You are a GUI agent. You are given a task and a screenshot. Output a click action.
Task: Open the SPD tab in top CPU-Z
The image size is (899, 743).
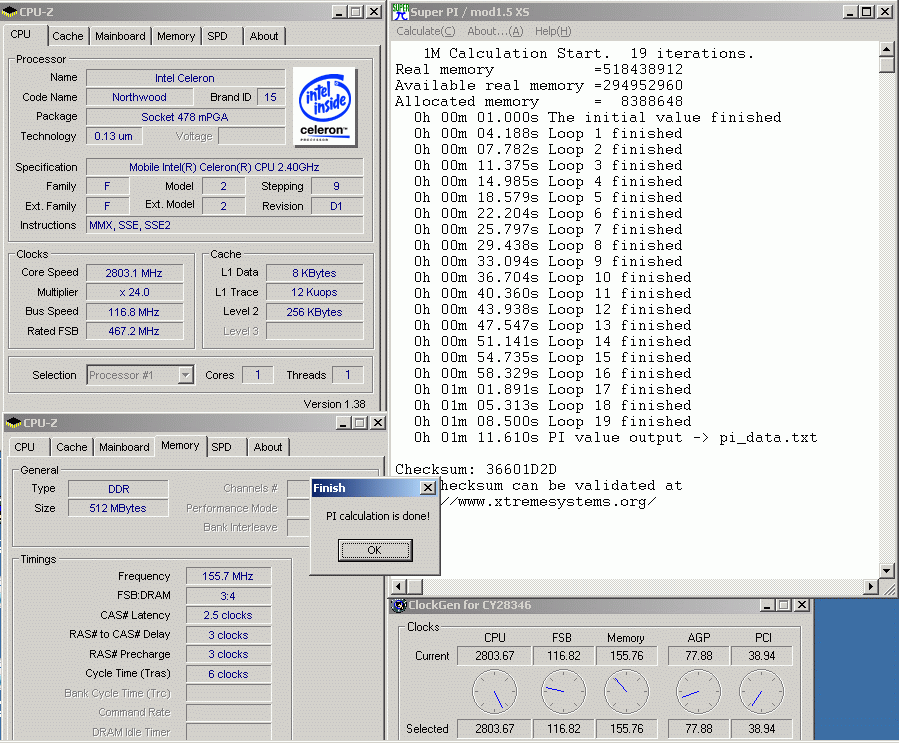(x=217, y=36)
